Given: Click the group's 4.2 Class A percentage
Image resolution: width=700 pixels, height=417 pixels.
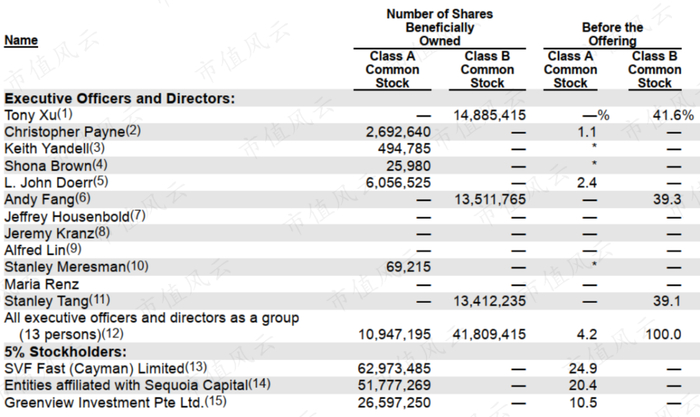Looking at the screenshot, I should [x=587, y=334].
